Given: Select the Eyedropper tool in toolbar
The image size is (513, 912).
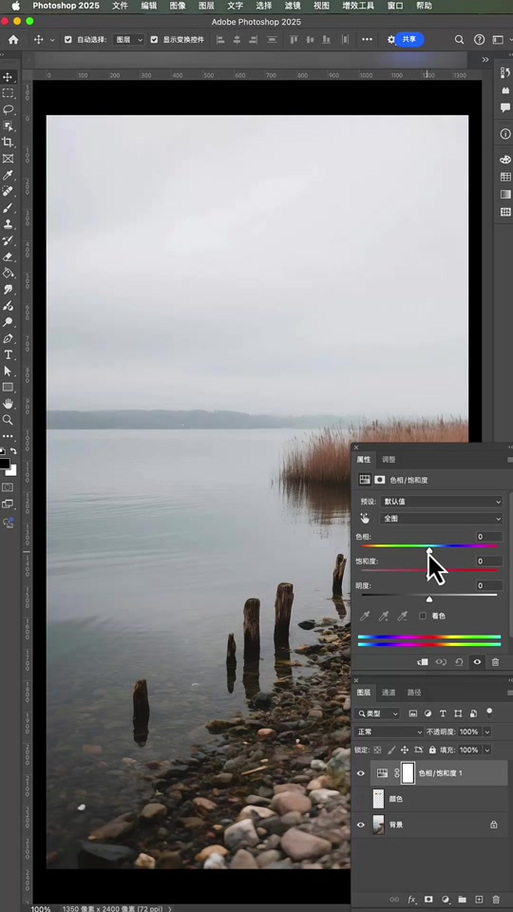Looking at the screenshot, I should (x=8, y=174).
